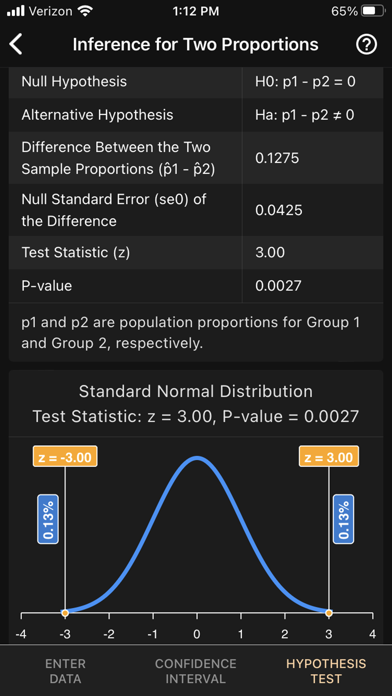Click the orange marker at 3 on axis
Image resolution: width=392 pixels, height=696 pixels.
tap(329, 613)
